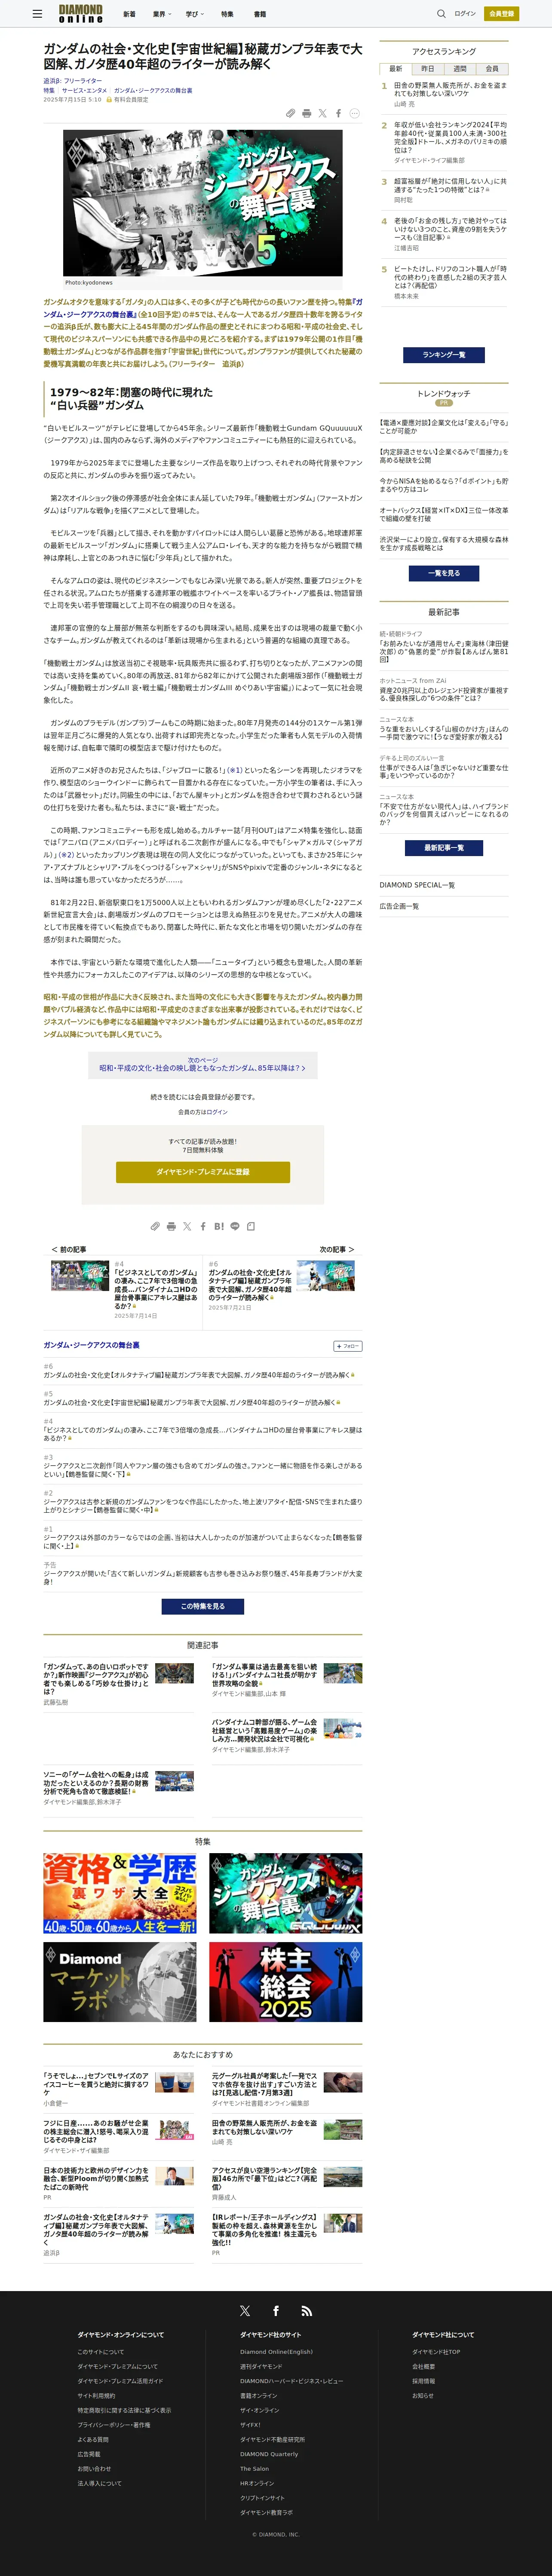Click the この特集を見る button
The image size is (552, 2576).
pyautogui.click(x=203, y=1607)
